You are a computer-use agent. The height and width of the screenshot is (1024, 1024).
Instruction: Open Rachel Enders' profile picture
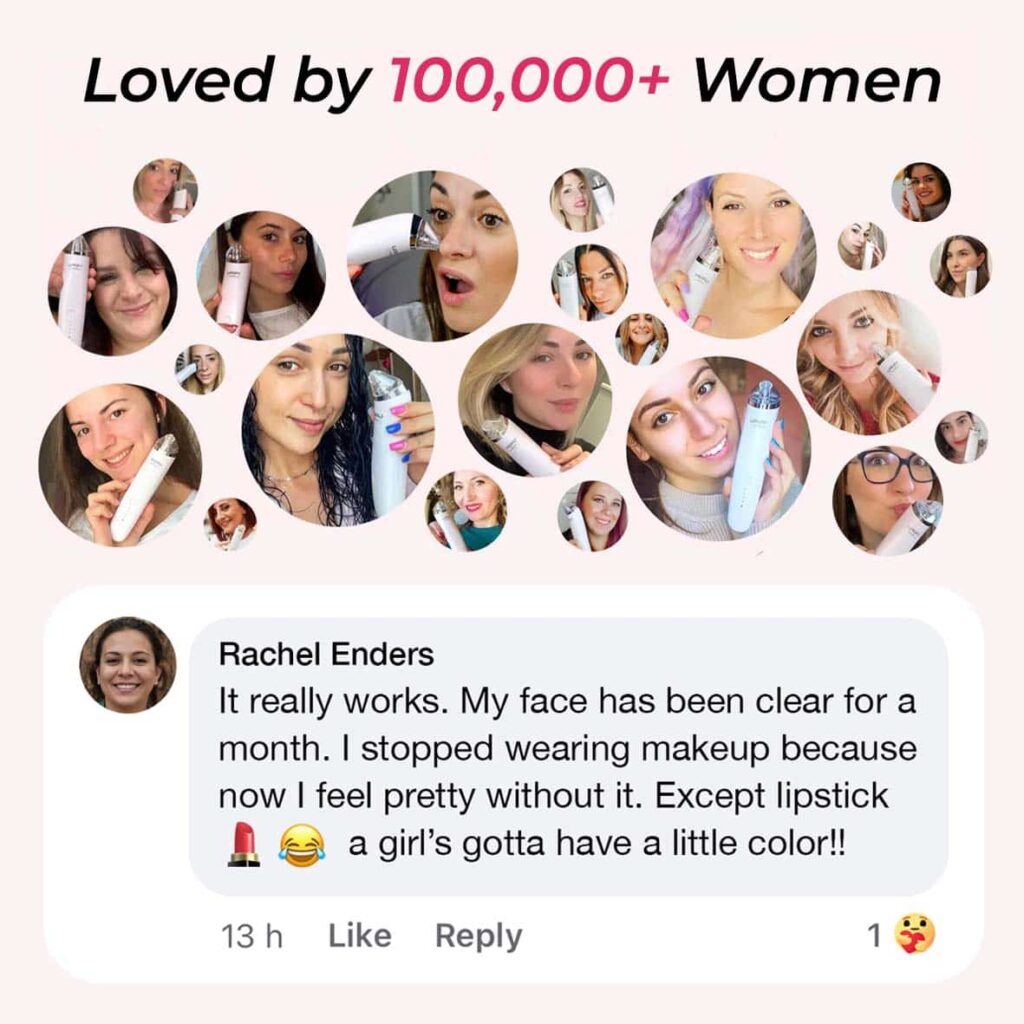pyautogui.click(x=127, y=664)
